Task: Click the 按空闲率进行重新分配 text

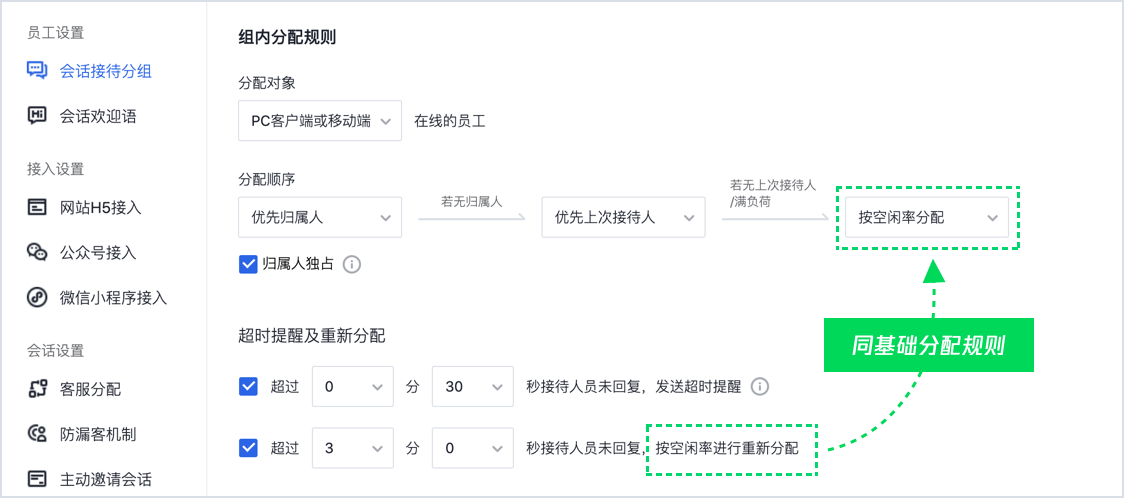Action: (x=727, y=449)
